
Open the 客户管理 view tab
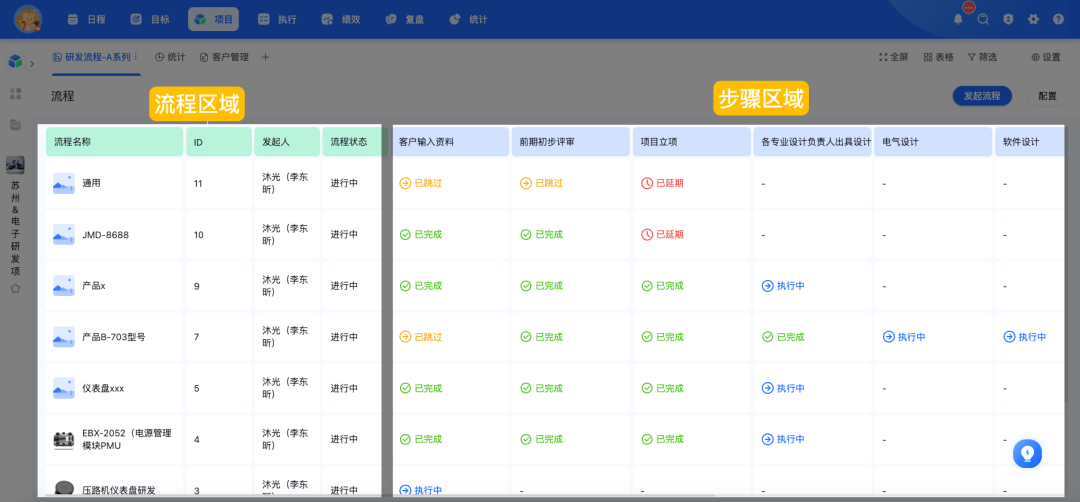coord(224,57)
